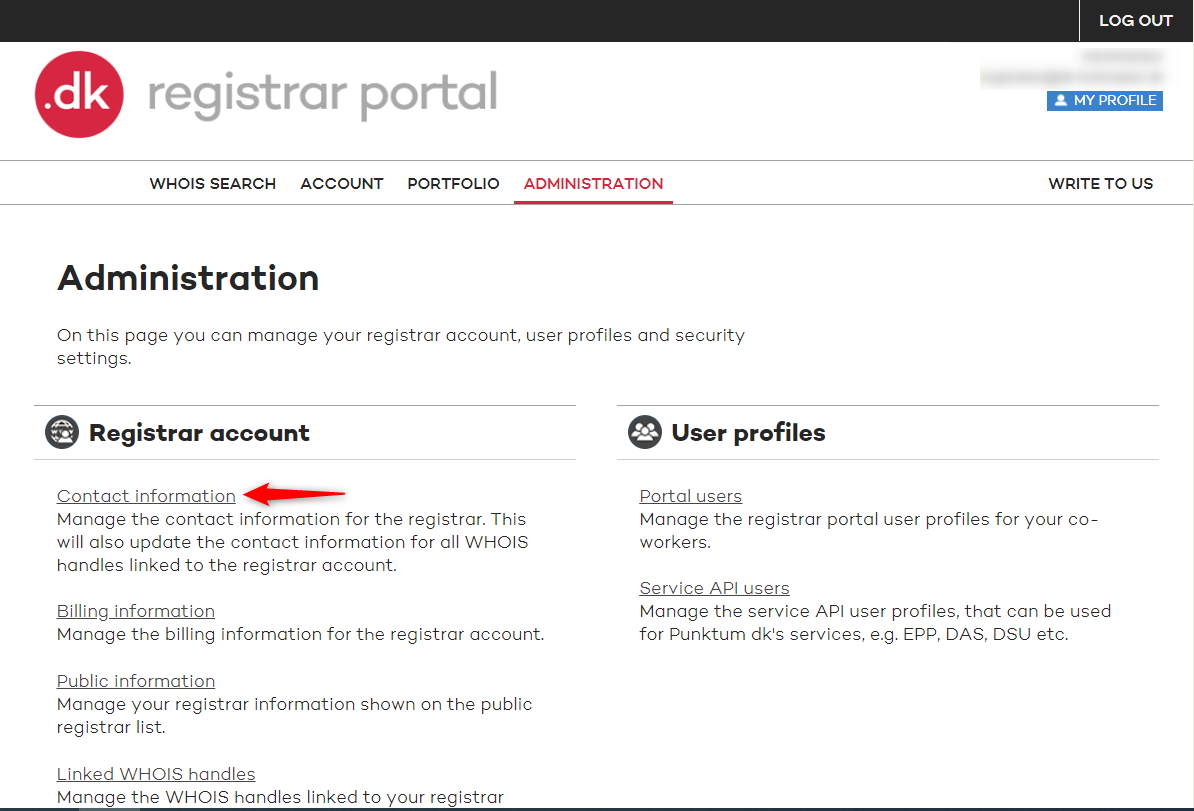Open the PORTFOLIO section

pos(453,183)
